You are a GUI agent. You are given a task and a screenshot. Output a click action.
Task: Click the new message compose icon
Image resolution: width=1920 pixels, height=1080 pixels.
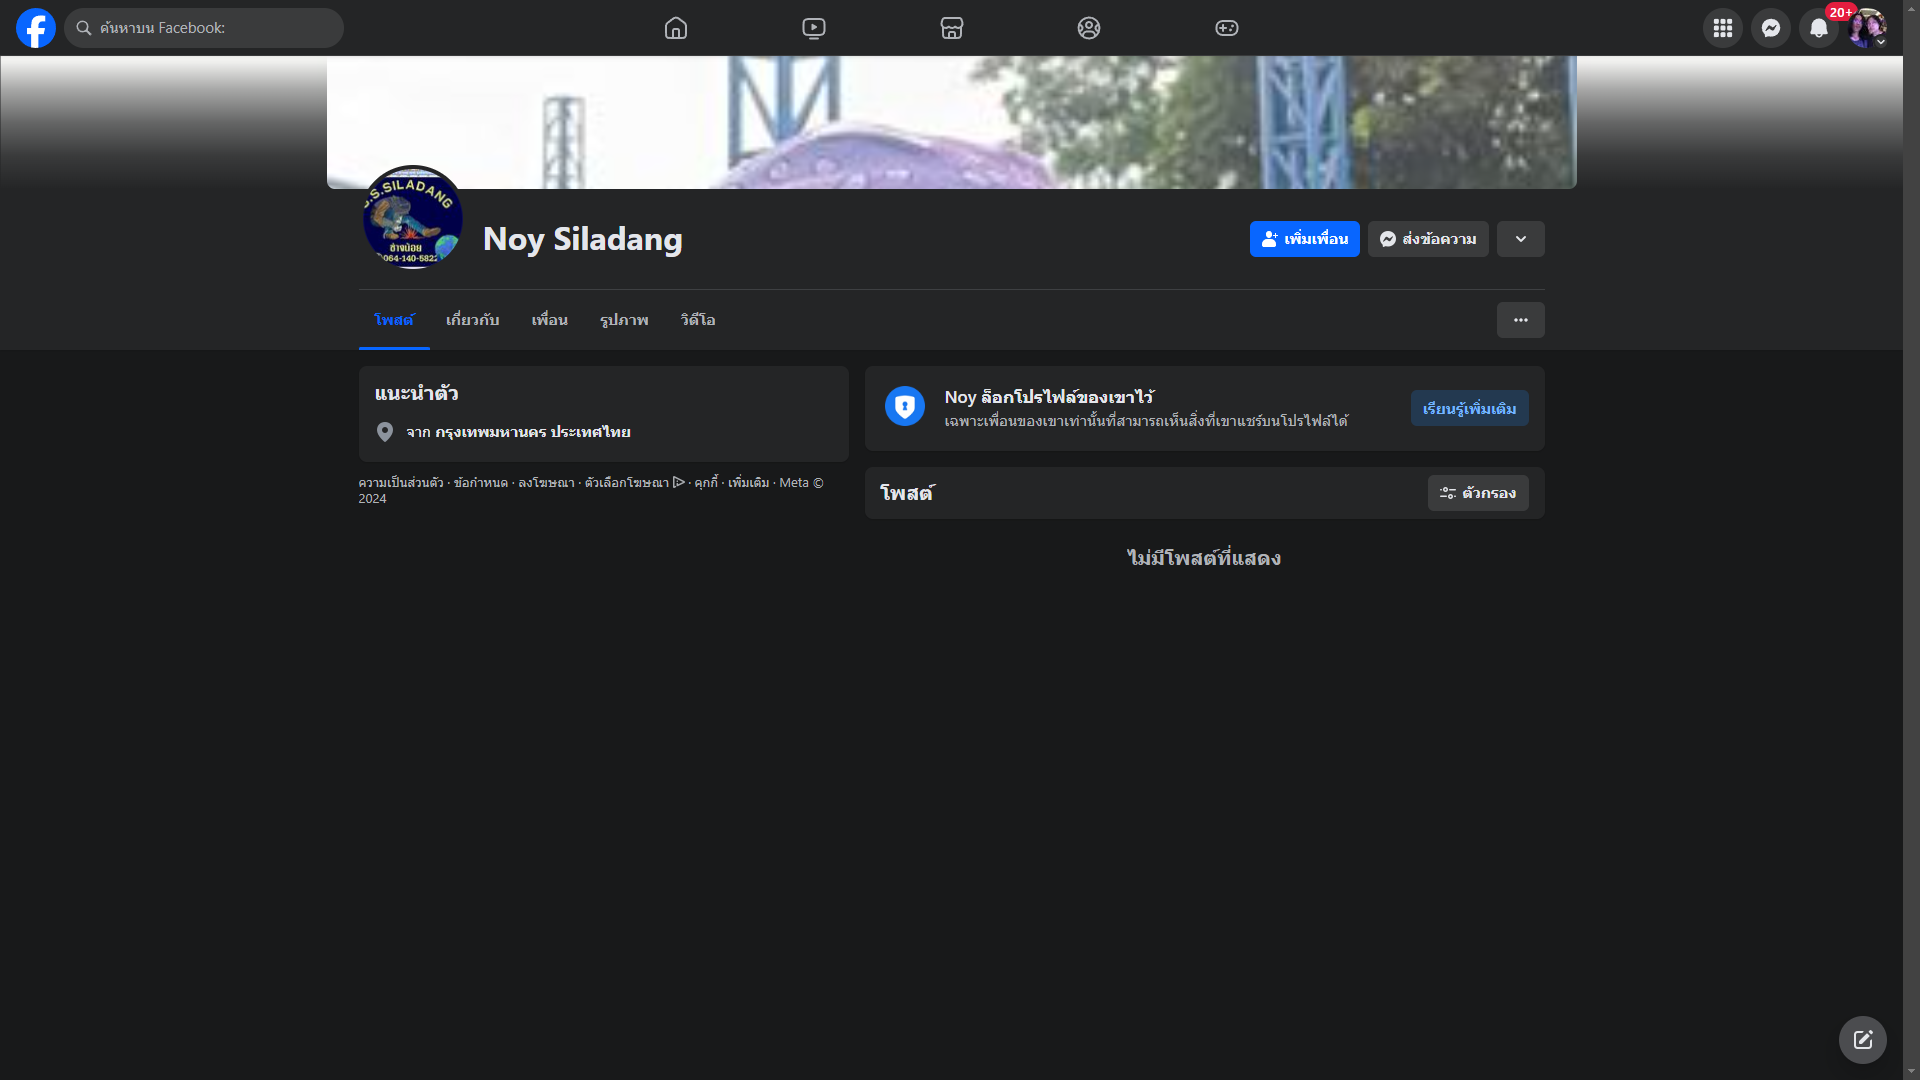coord(1862,1040)
